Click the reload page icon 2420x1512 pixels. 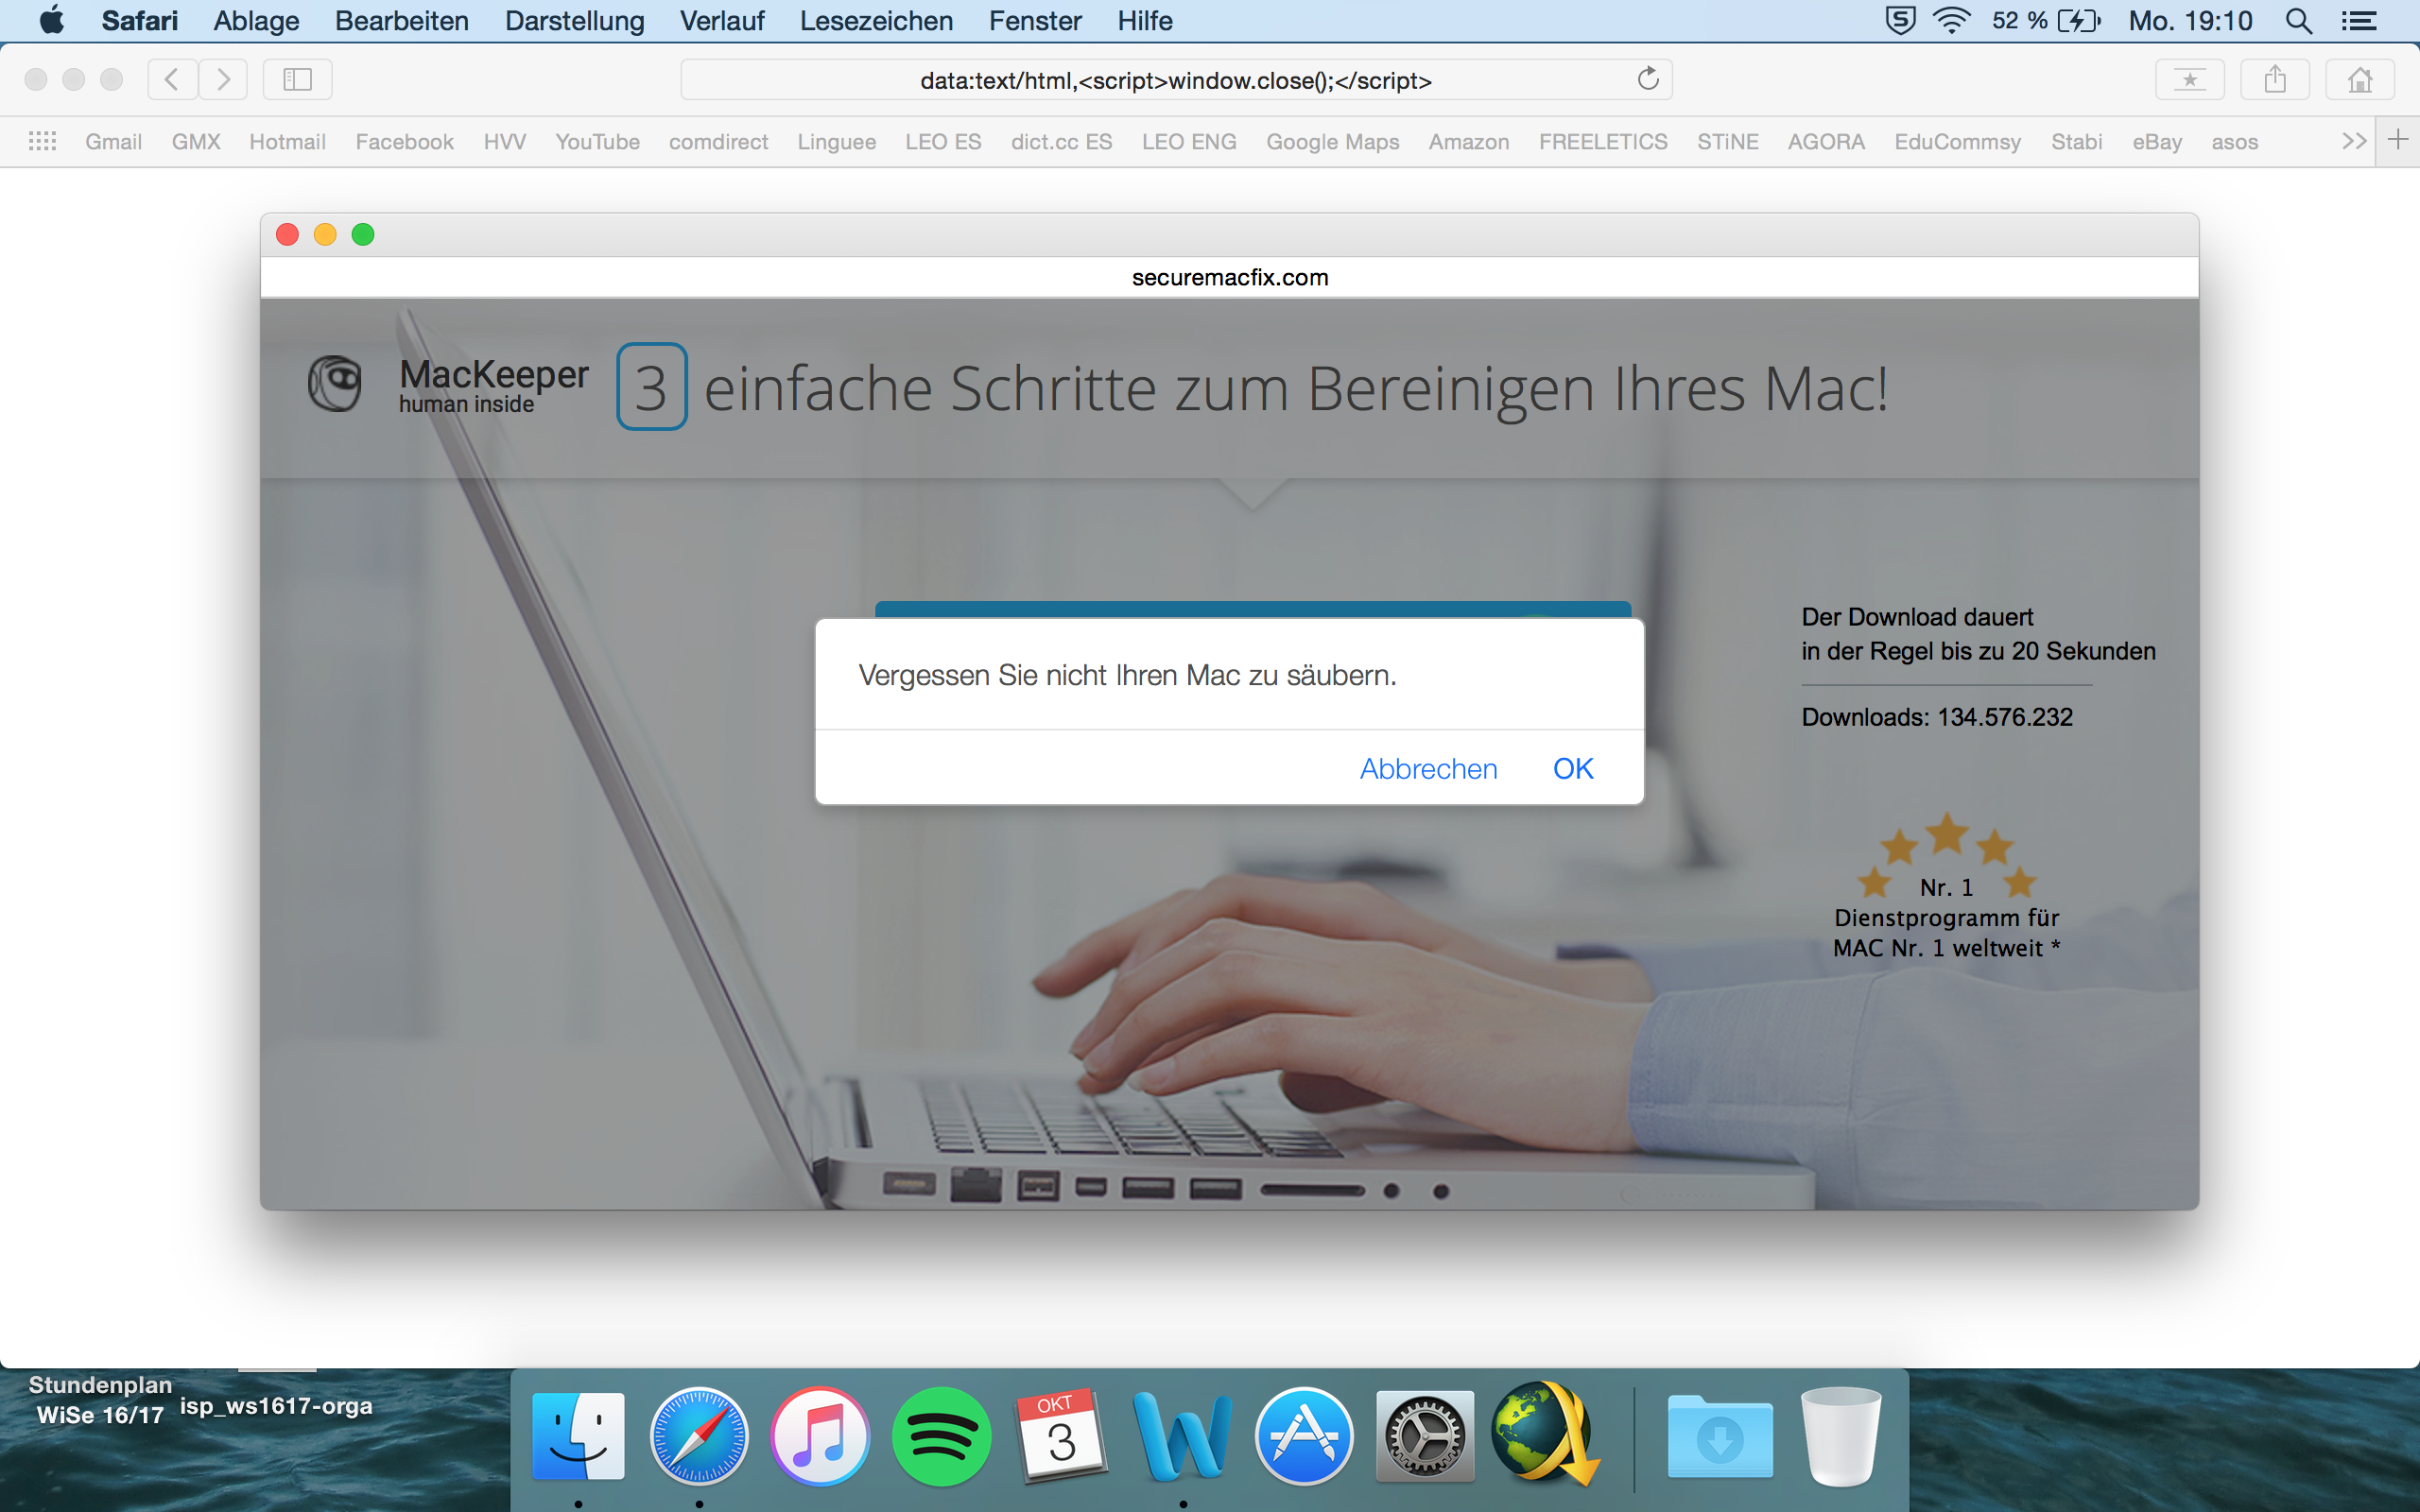1648,79
